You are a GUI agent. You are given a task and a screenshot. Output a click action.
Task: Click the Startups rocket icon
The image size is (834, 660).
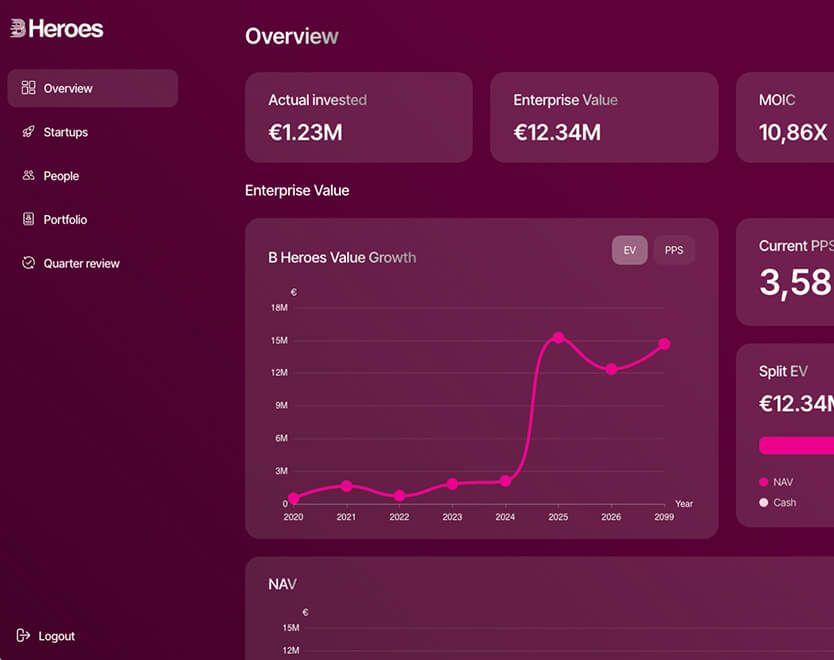click(28, 131)
